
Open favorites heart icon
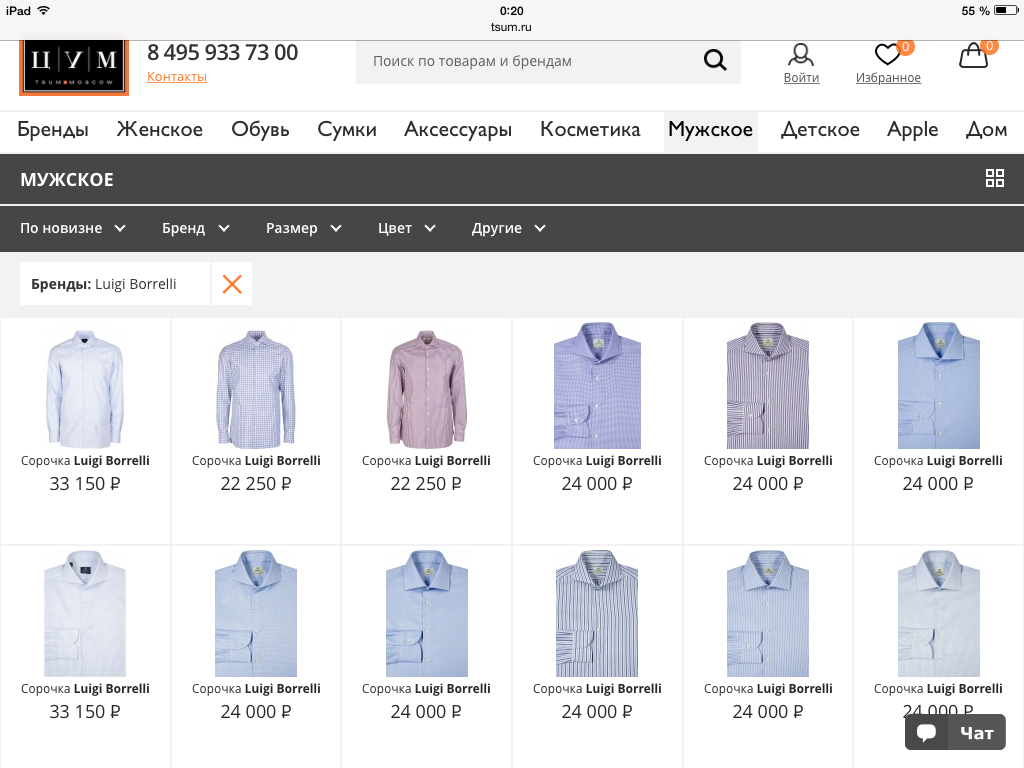pyautogui.click(x=888, y=54)
